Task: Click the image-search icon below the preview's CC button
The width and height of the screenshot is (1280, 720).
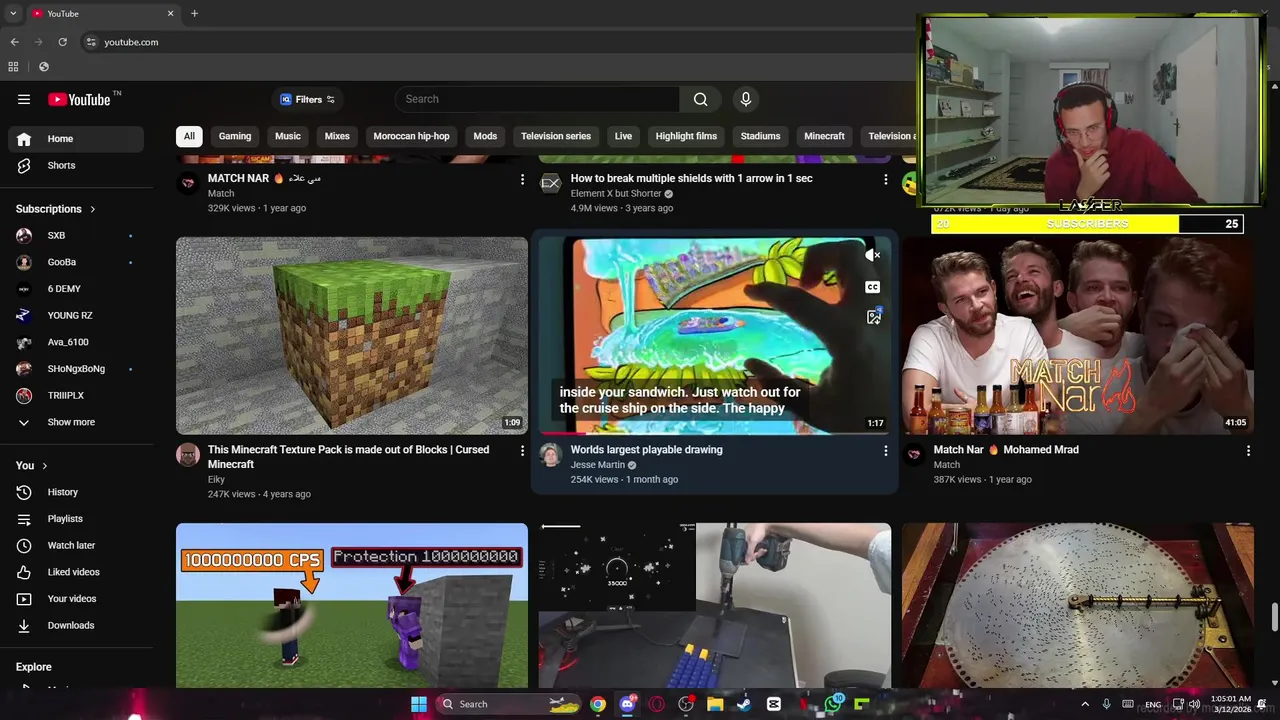Action: point(873,317)
